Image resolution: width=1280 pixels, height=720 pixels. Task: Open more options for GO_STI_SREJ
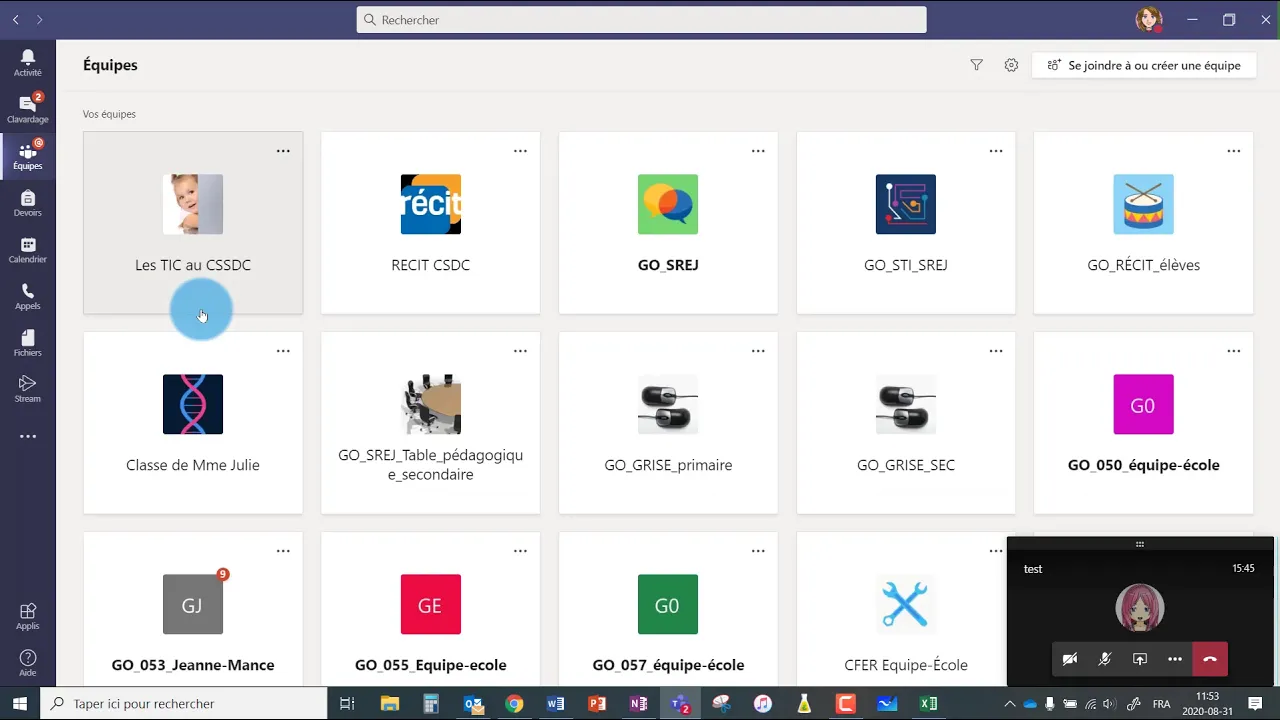pos(996,151)
